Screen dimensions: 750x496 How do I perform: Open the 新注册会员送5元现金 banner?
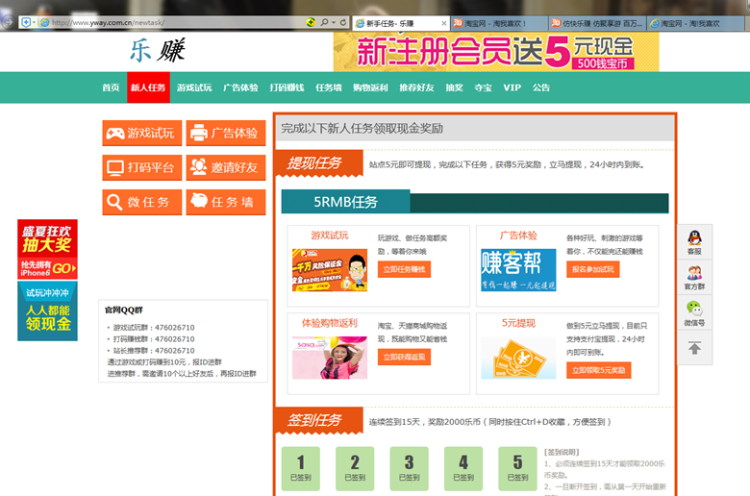tap(496, 52)
